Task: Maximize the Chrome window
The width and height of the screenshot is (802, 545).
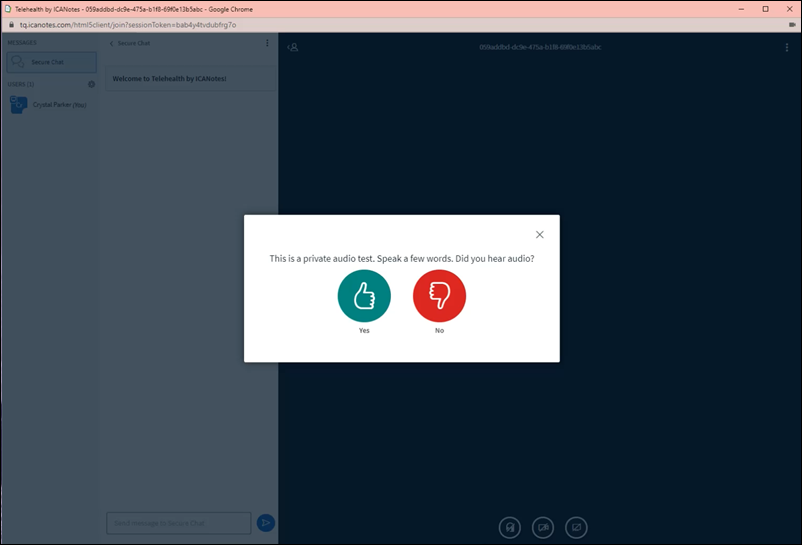Action: point(765,9)
